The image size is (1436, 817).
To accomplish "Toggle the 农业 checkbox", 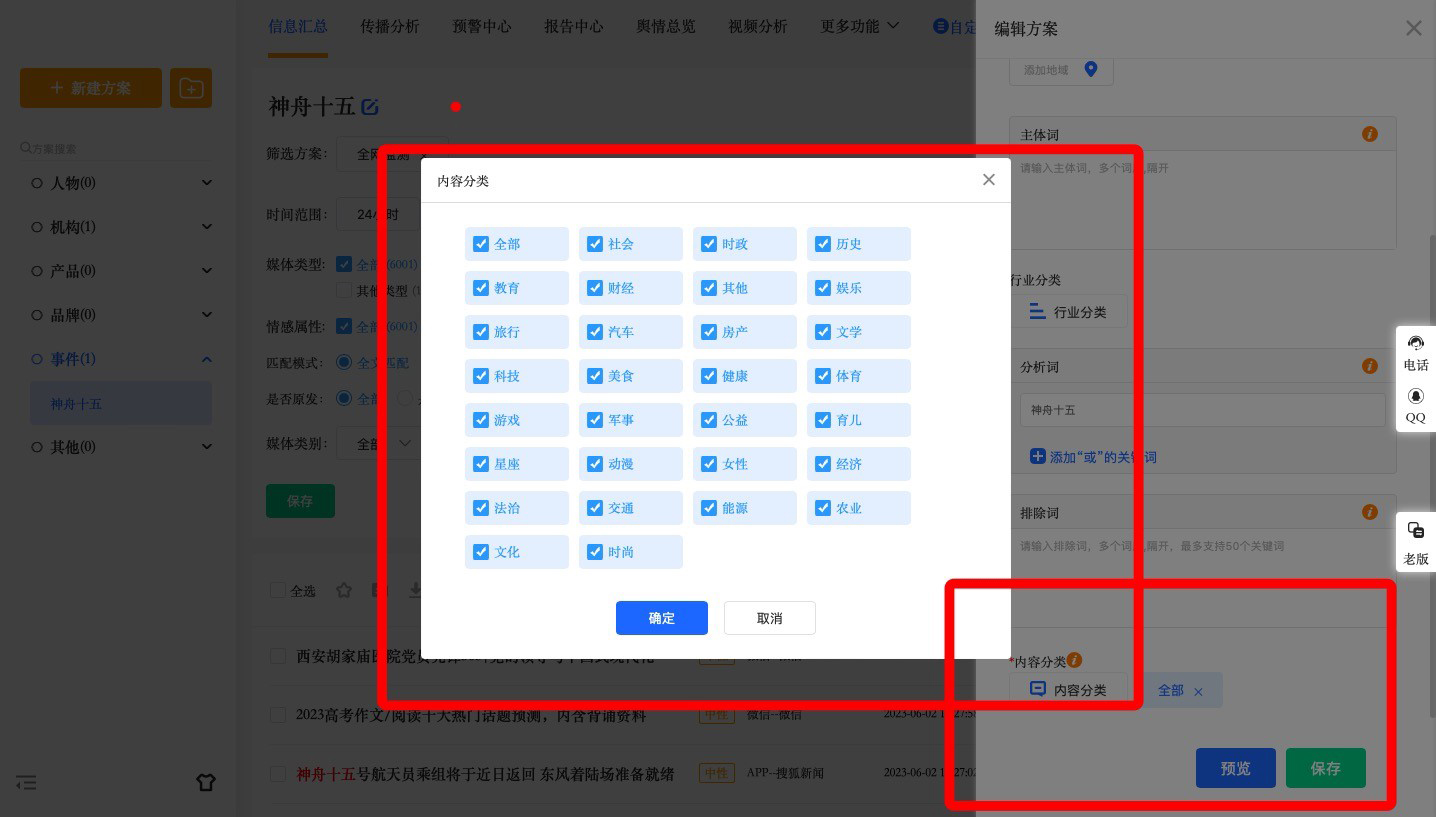I will coord(823,508).
